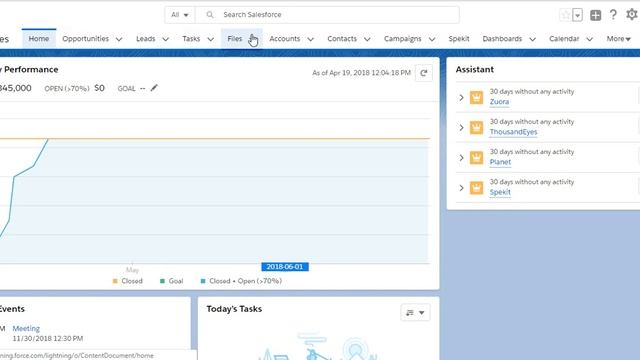Focus the Search Salesforce field
The width and height of the screenshot is (640, 360).
[x=327, y=15]
